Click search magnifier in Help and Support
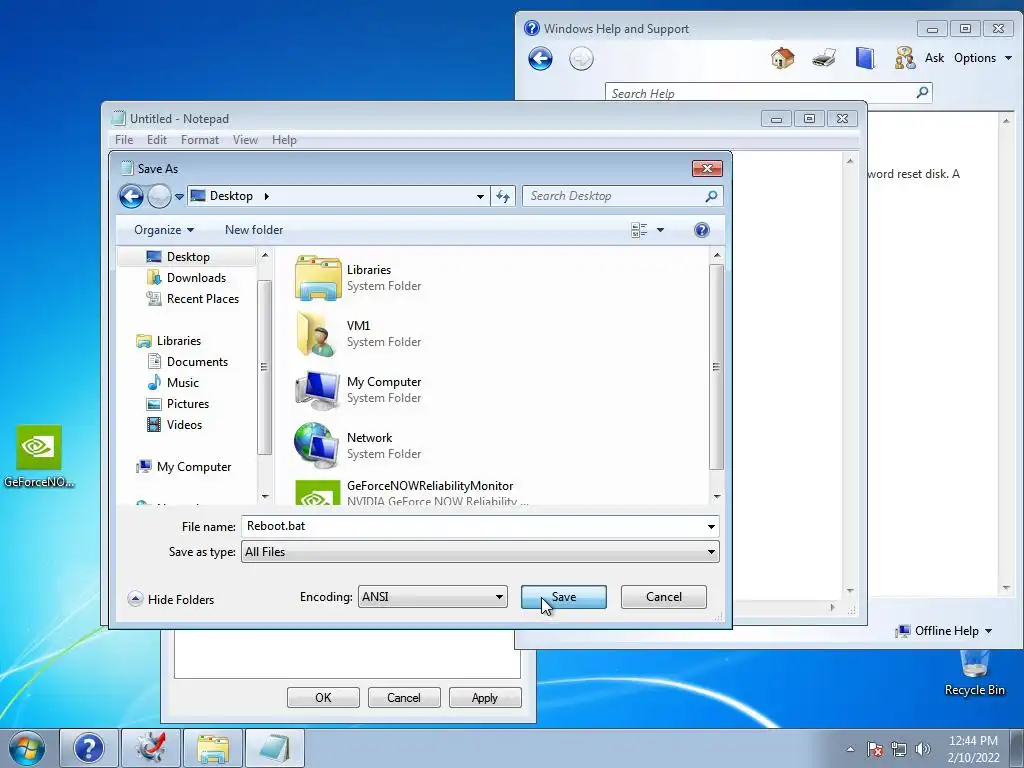 click(x=922, y=93)
